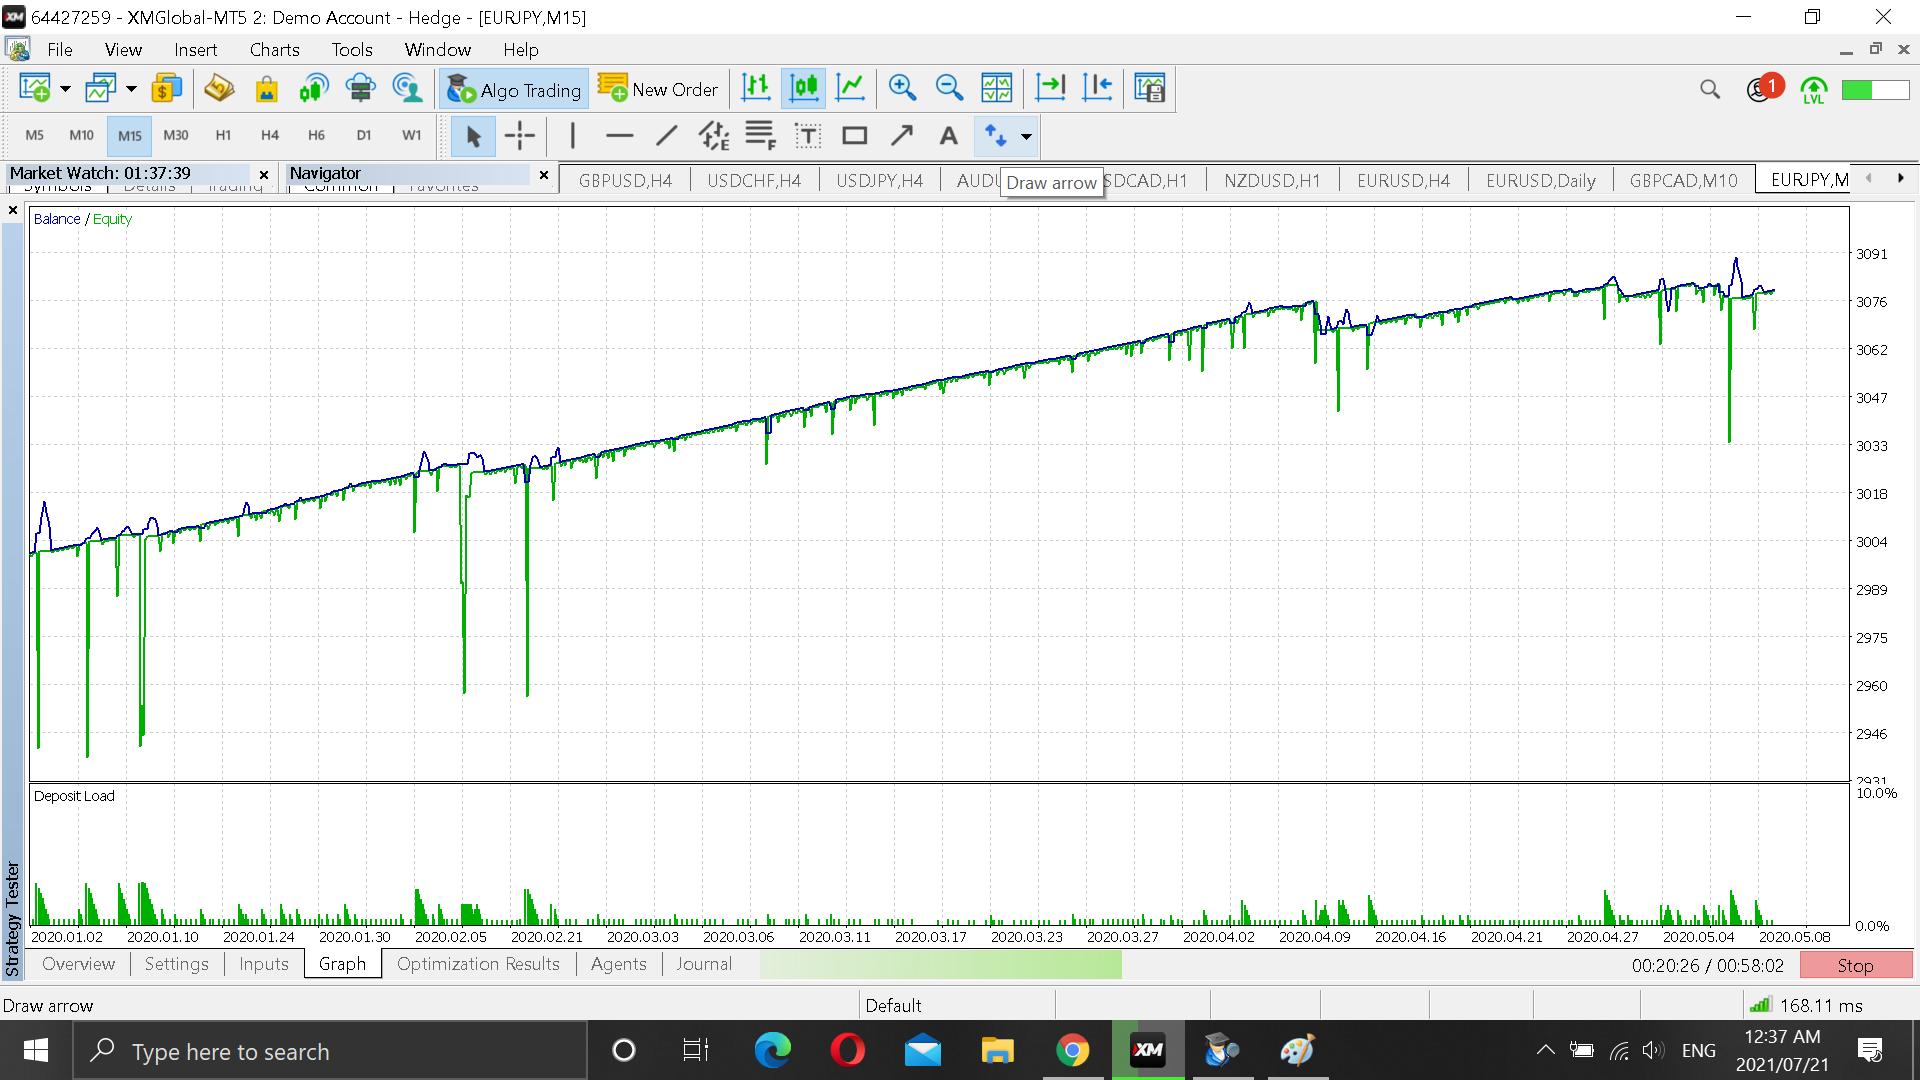1920x1080 pixels.
Task: Select the Draw arrow tool
Action: coord(996,136)
